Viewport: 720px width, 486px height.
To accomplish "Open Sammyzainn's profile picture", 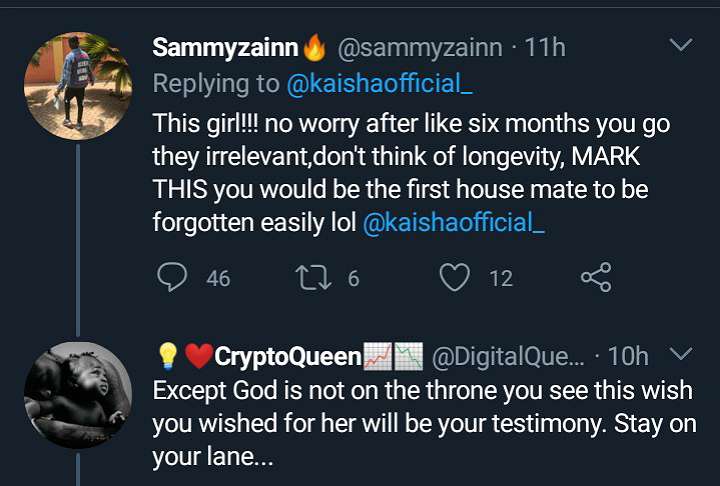I will coord(78,85).
